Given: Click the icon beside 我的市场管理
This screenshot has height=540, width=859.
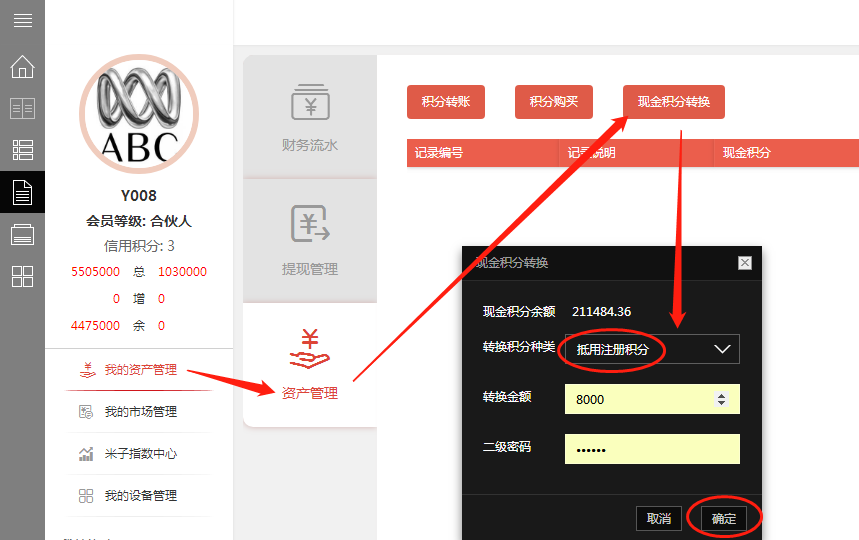Looking at the screenshot, I should tap(86, 412).
